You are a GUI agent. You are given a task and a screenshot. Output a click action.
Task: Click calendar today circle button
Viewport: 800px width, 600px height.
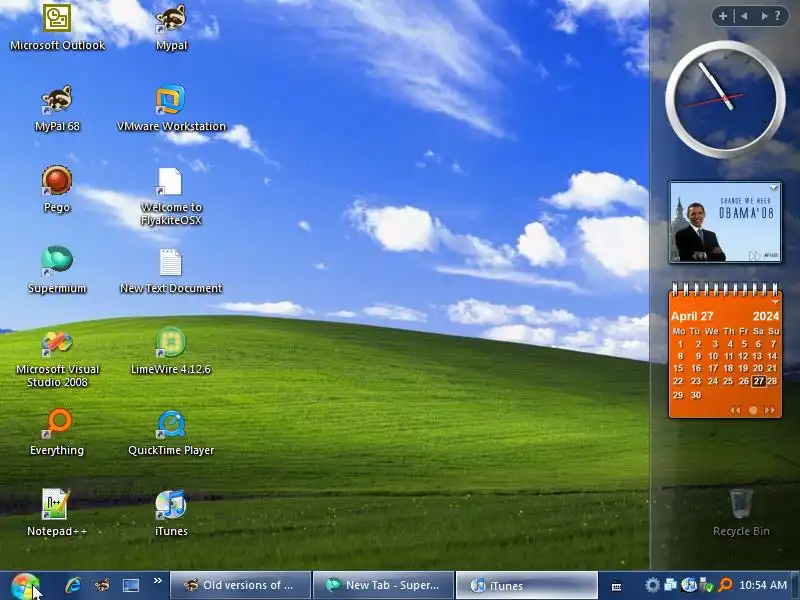(753, 410)
